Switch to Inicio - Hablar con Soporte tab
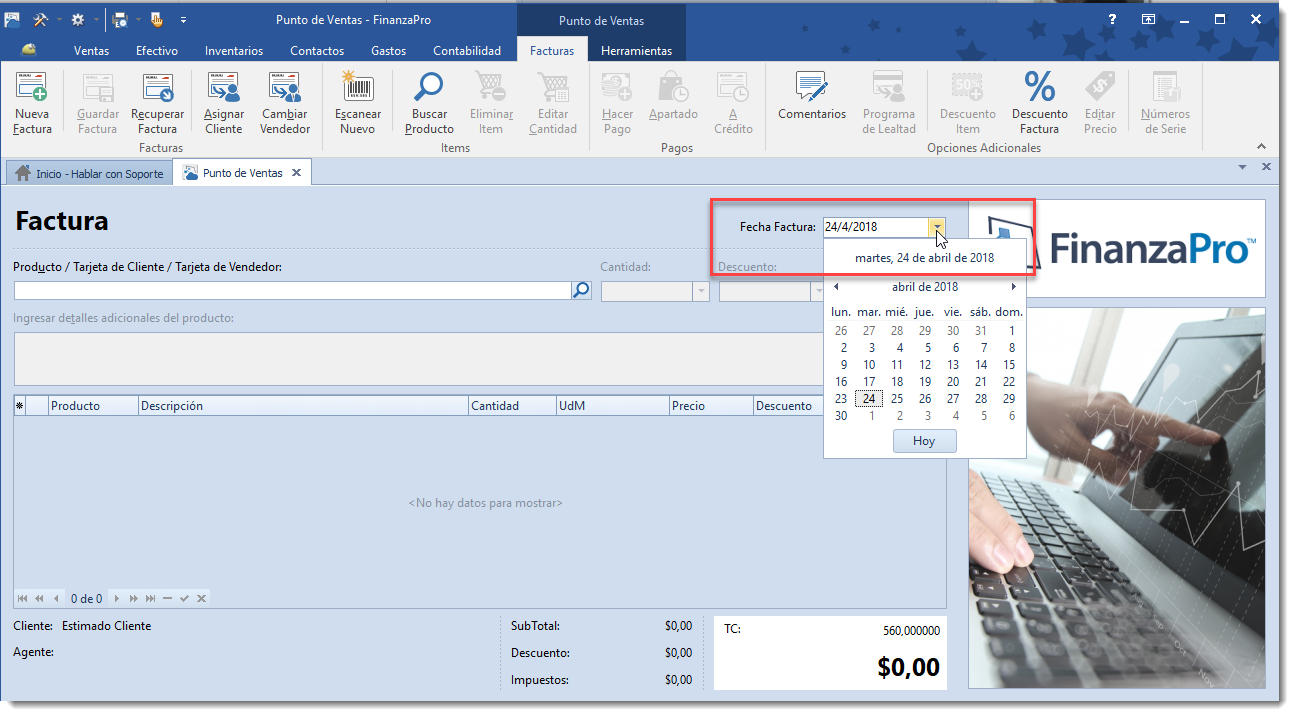Viewport: 1294px width, 716px height. (89, 173)
